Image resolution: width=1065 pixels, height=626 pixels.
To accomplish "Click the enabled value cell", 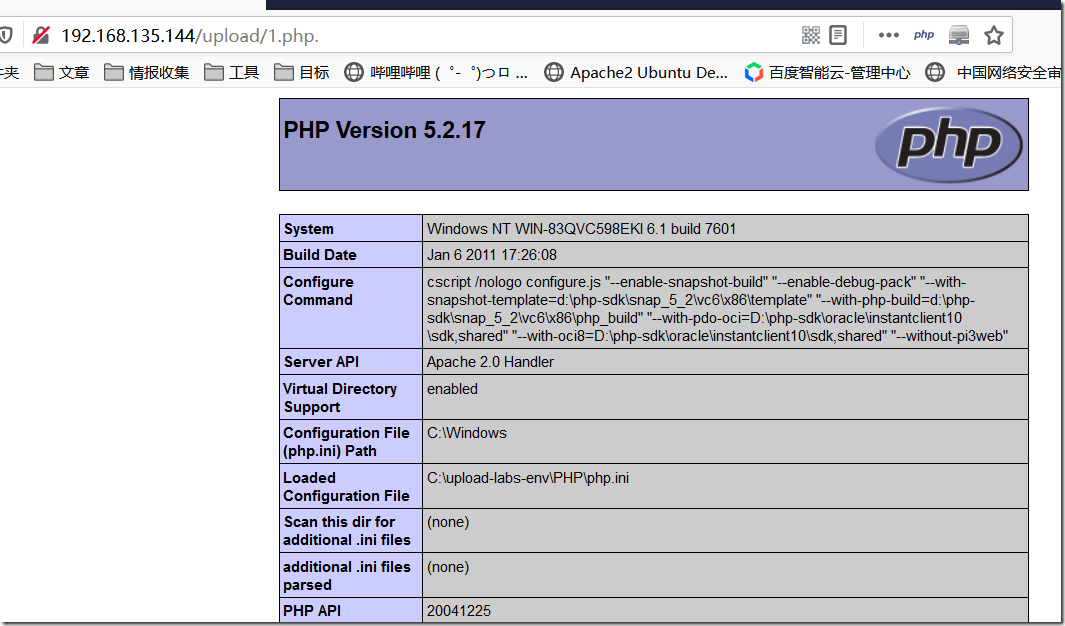I will point(725,397).
